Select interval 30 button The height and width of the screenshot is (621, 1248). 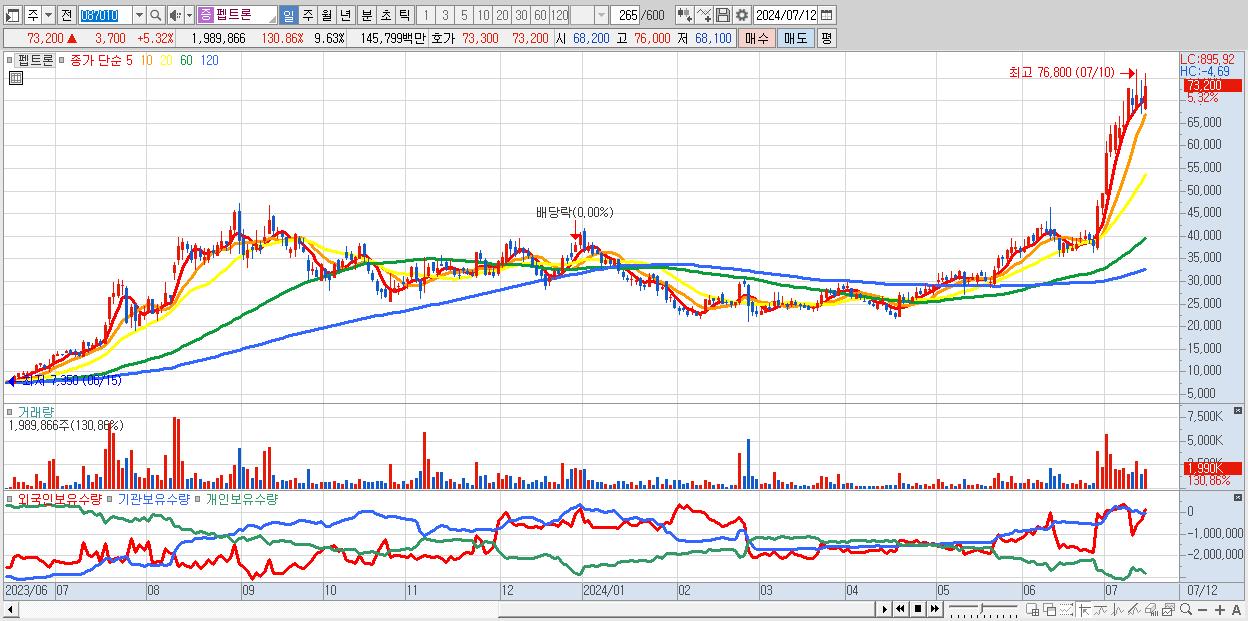click(521, 16)
